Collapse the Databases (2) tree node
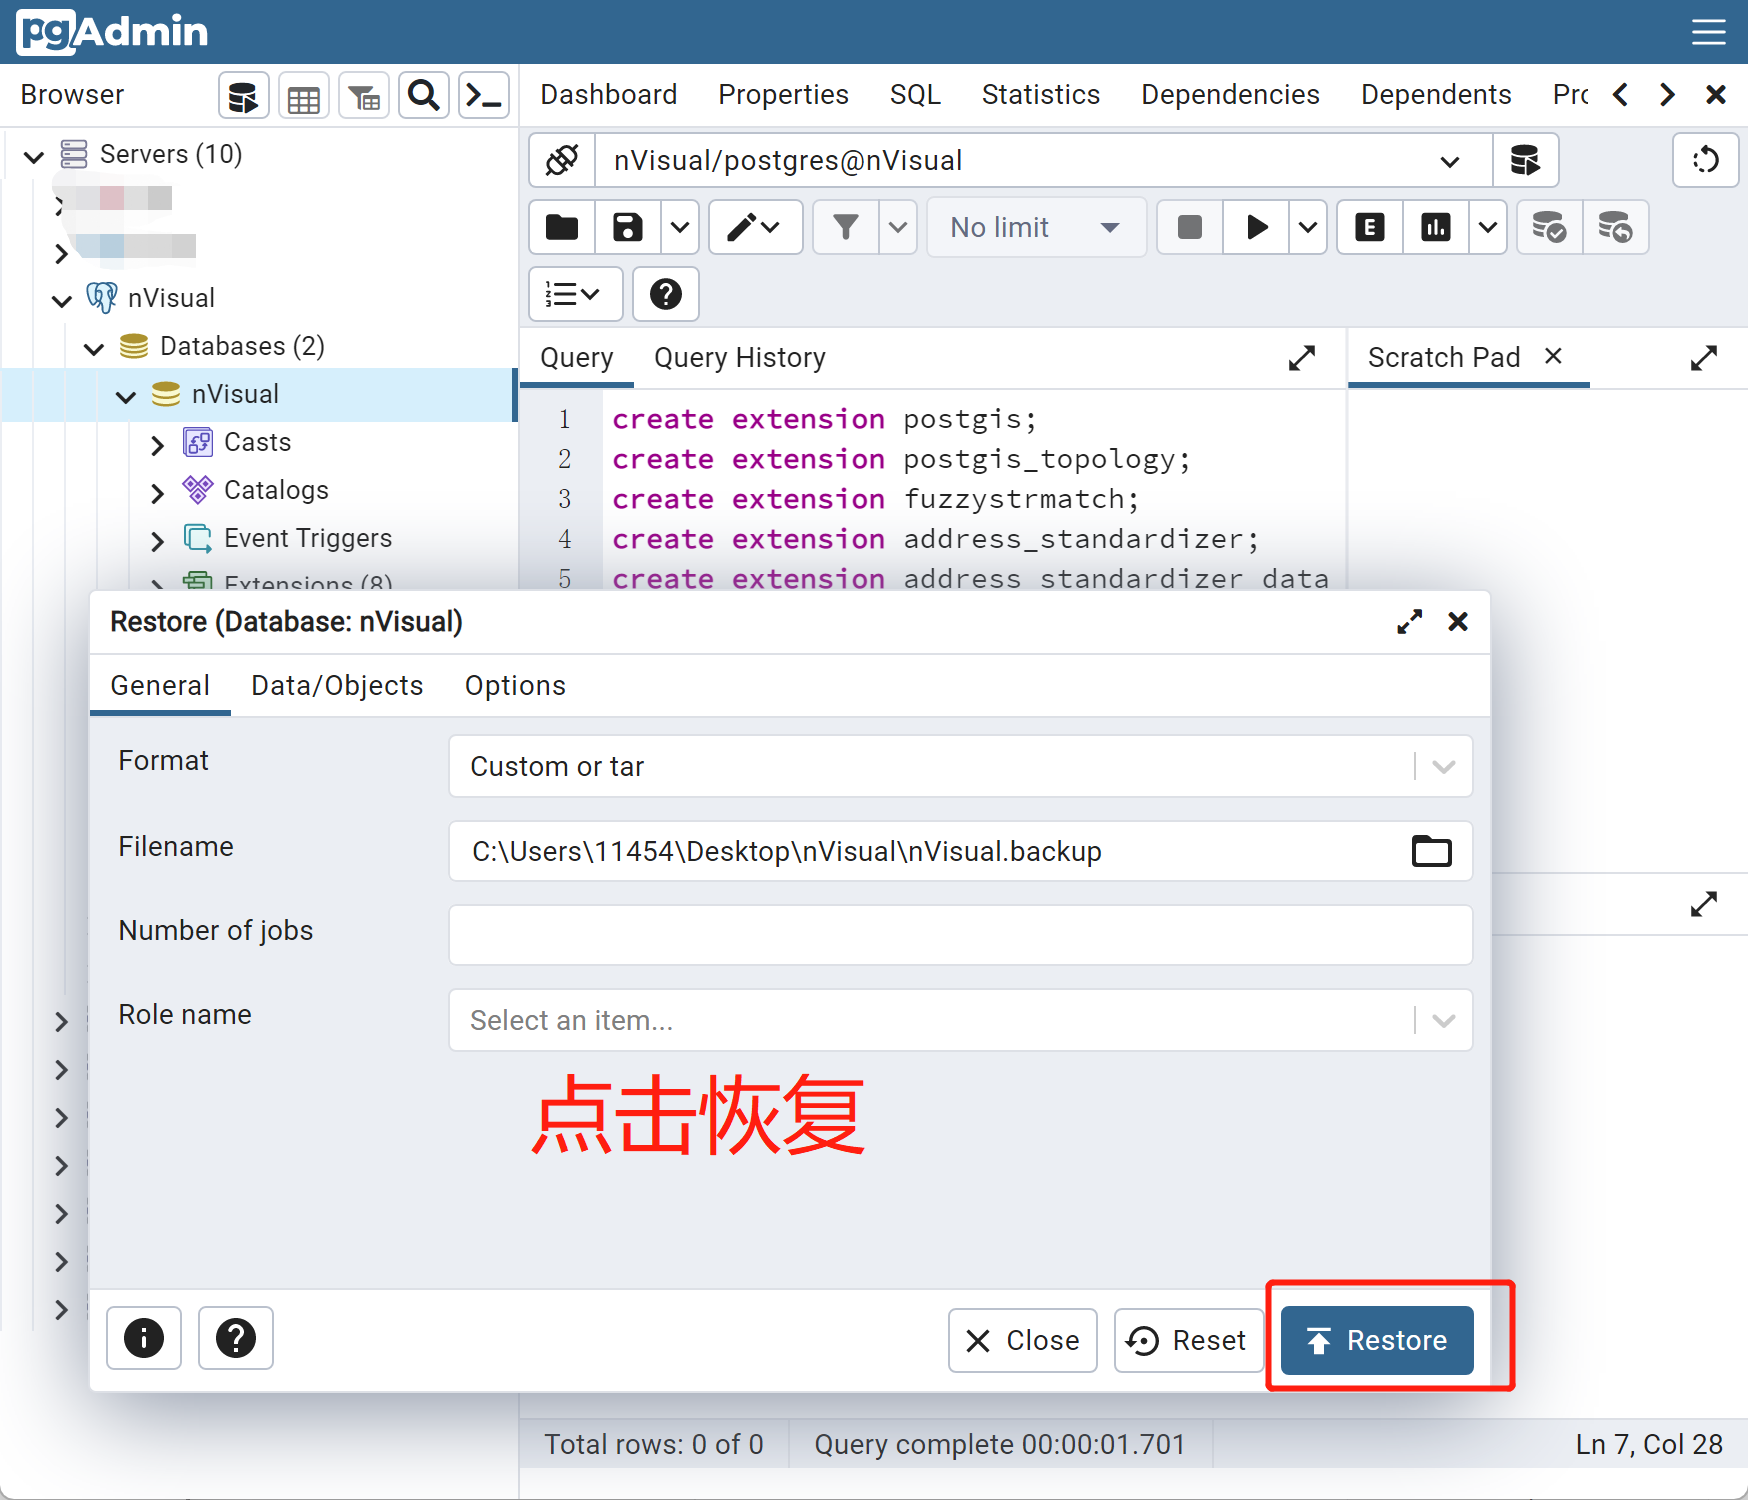Screen dimensions: 1748x1500 94,348
